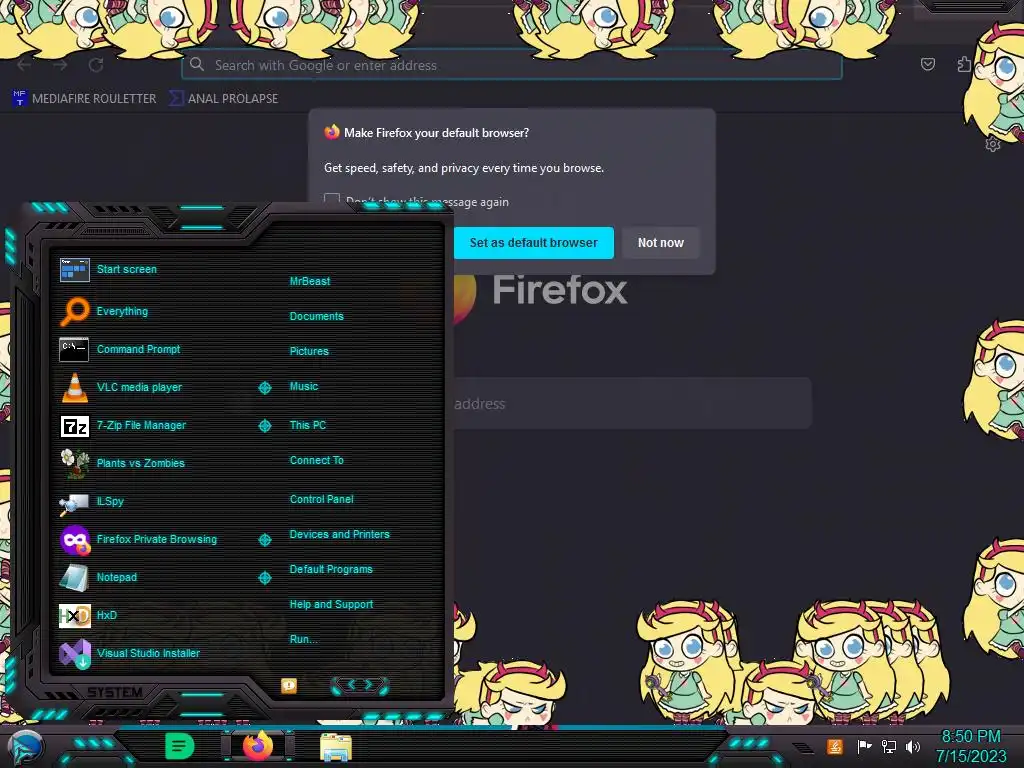The height and width of the screenshot is (768, 1024).
Task: Open the Run... dialog
Action: [x=303, y=639]
